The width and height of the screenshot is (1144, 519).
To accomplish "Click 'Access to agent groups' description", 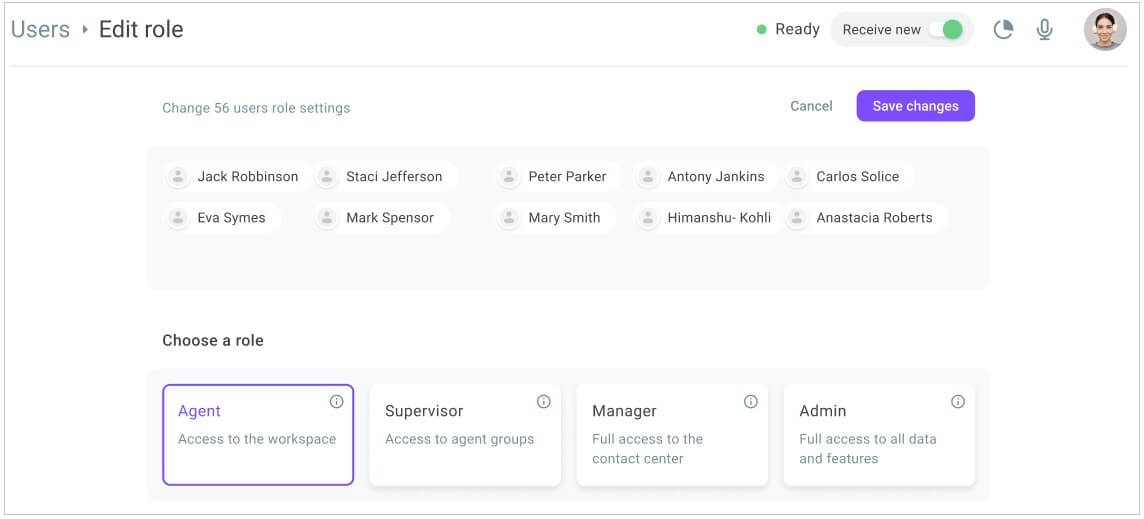I will pyautogui.click(x=460, y=439).
